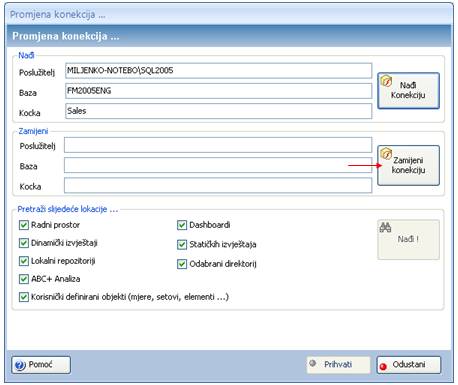Click the red dot icon on Odustani
Viewport: 458px width, 385px height.
(x=383, y=367)
